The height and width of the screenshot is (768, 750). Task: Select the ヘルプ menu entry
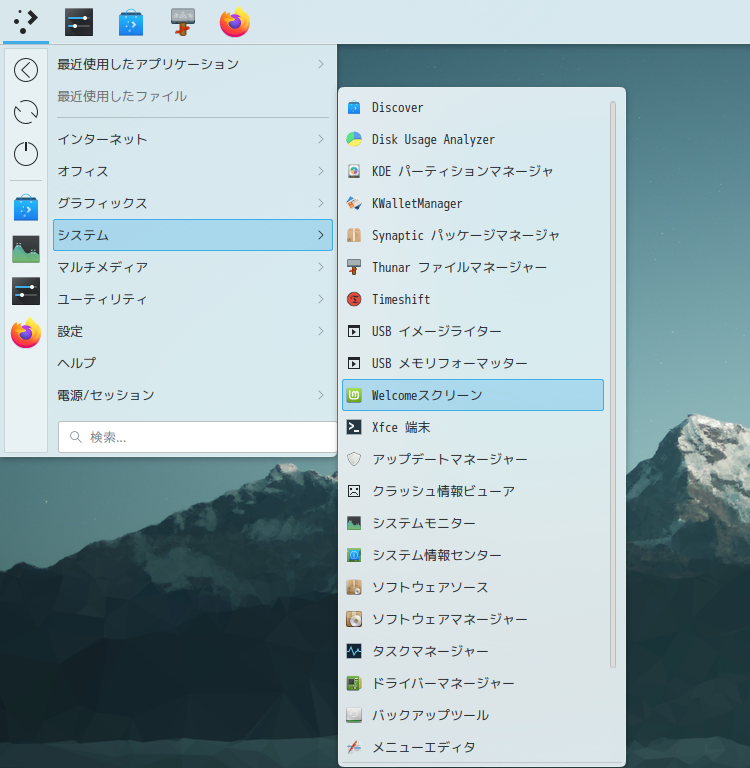77,363
